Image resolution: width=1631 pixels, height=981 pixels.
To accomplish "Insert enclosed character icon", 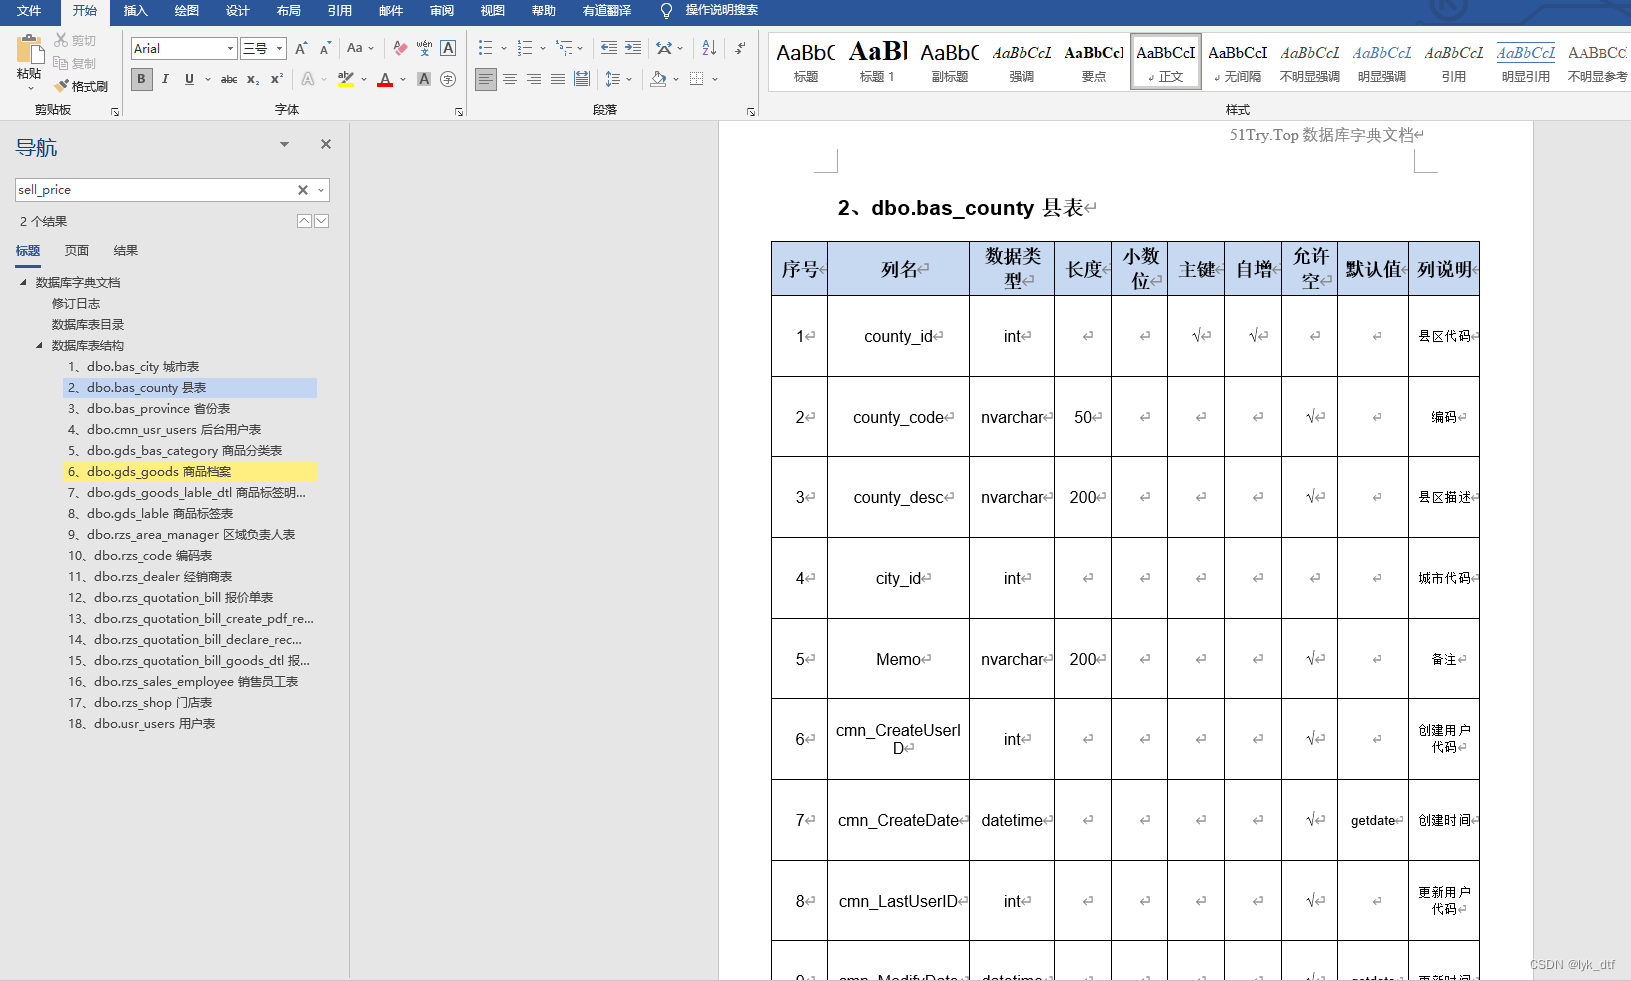I will [x=448, y=79].
